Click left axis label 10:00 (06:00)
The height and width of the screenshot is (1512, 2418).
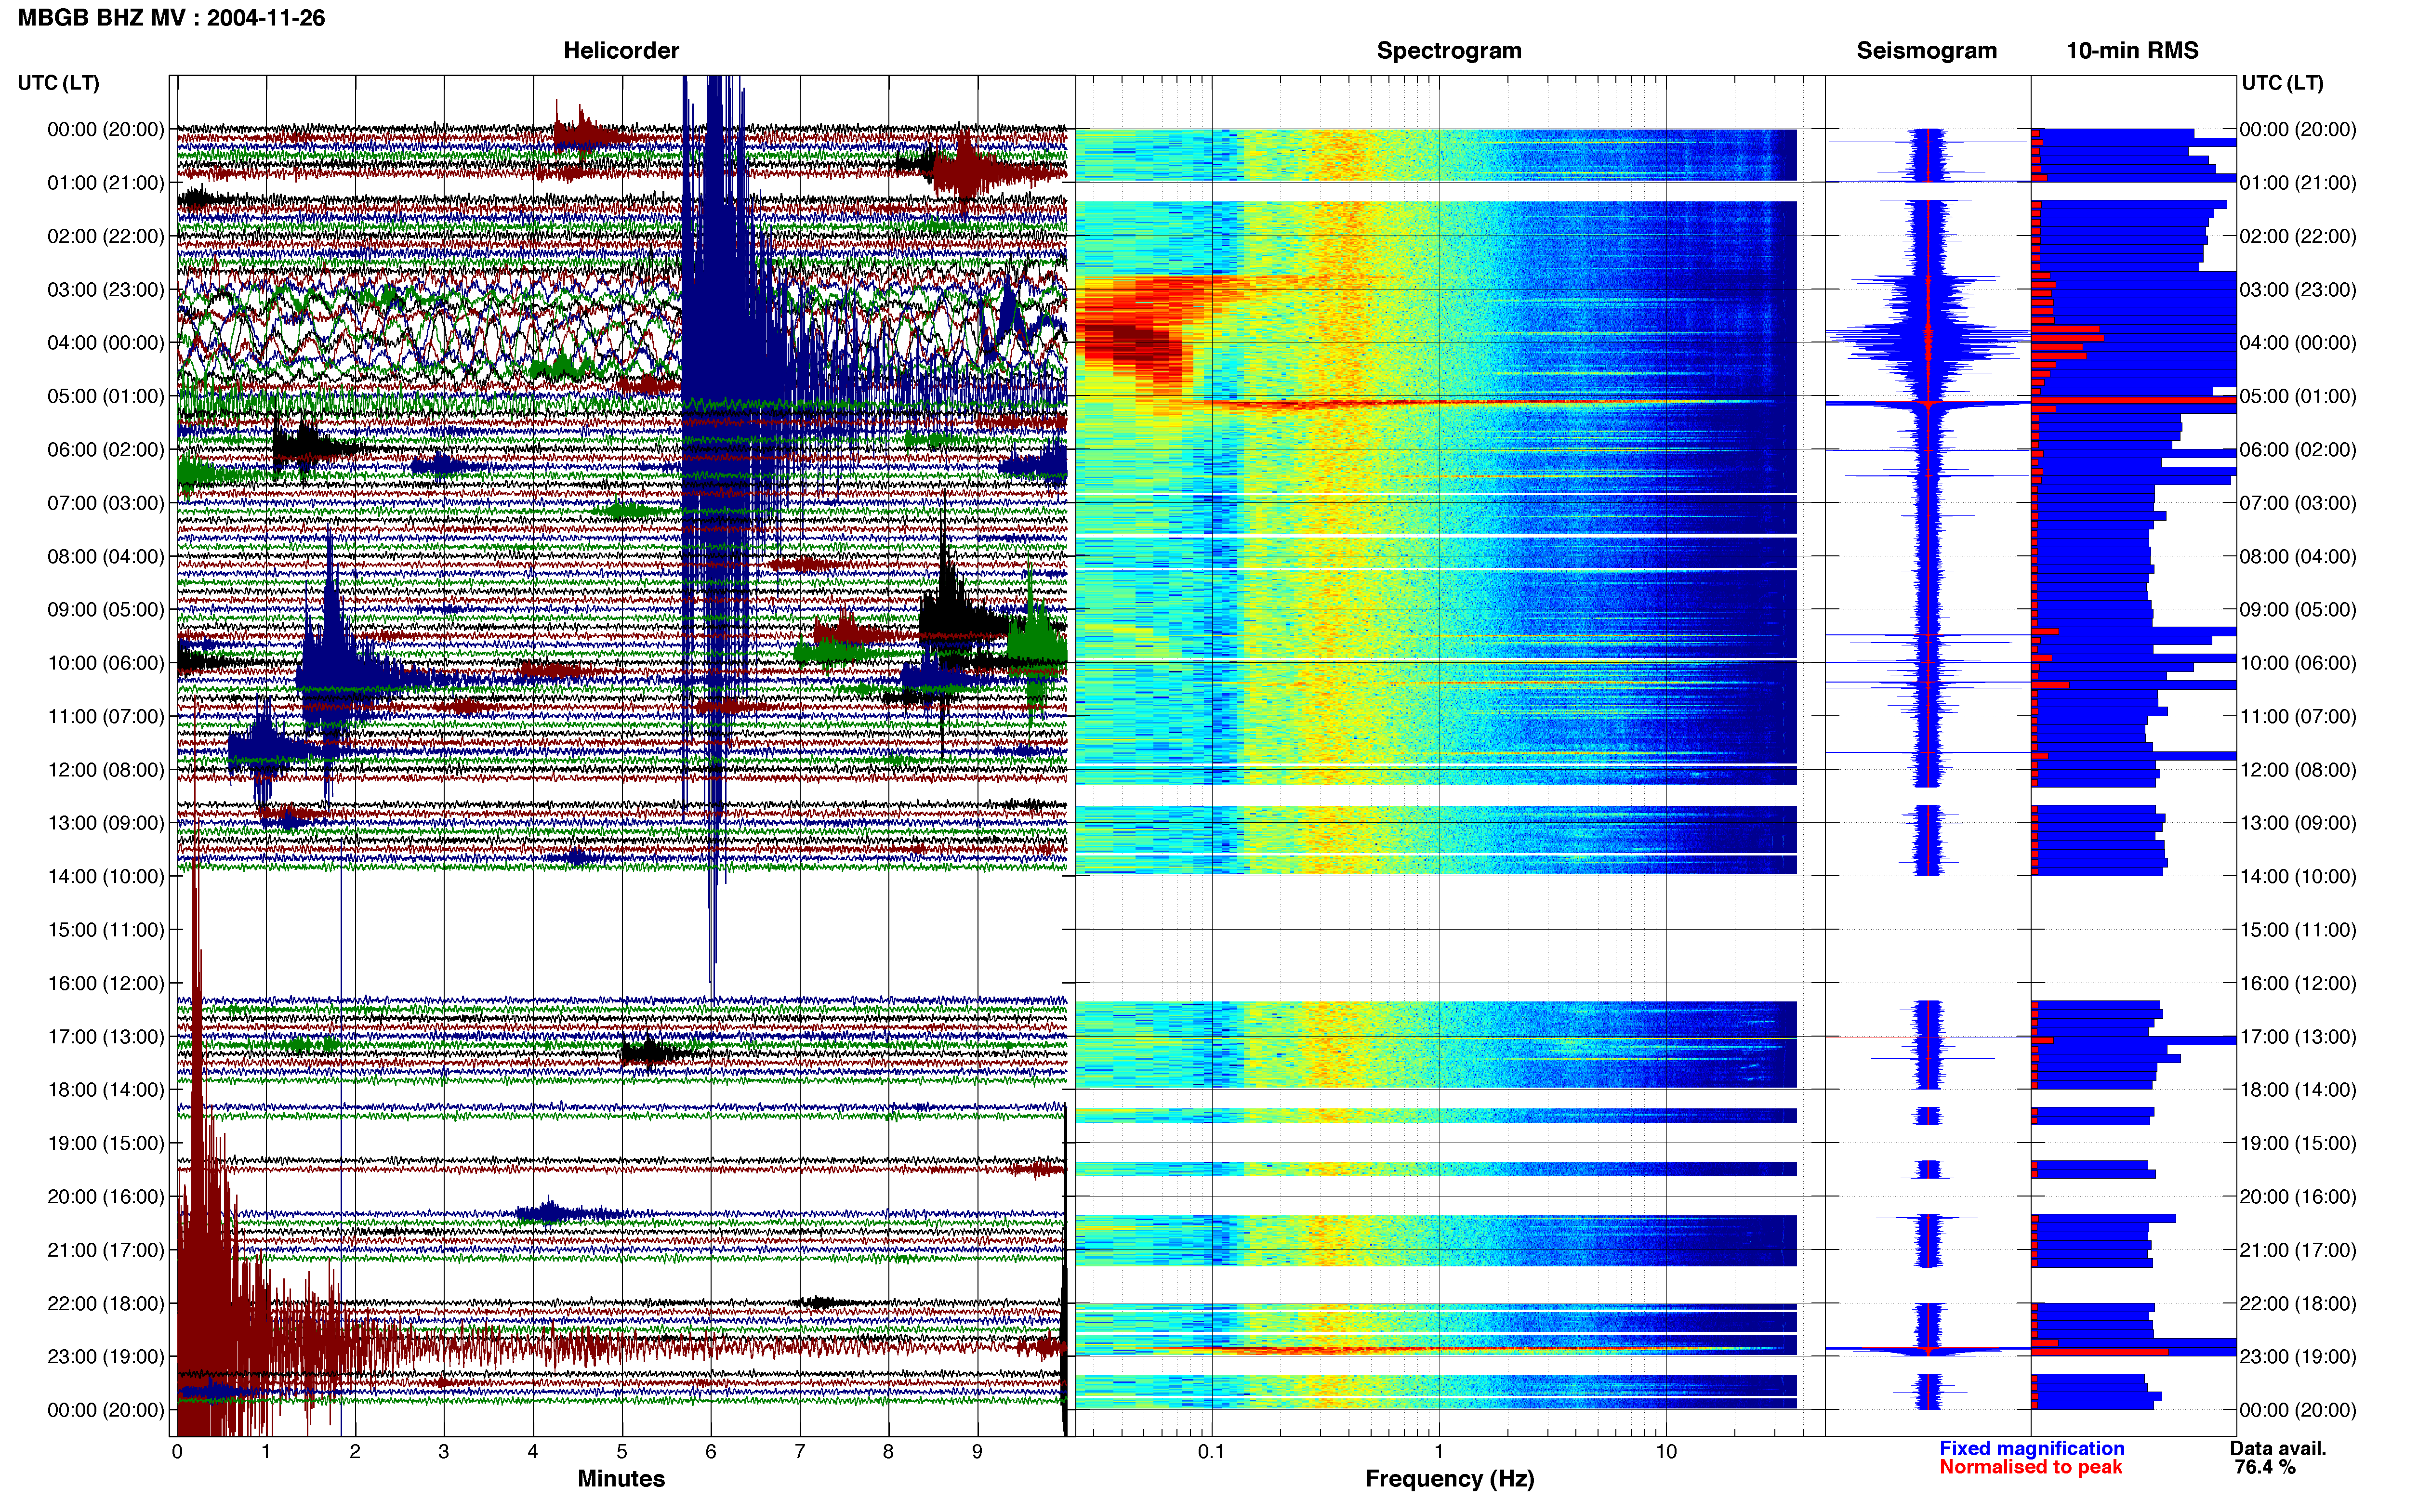tap(106, 663)
